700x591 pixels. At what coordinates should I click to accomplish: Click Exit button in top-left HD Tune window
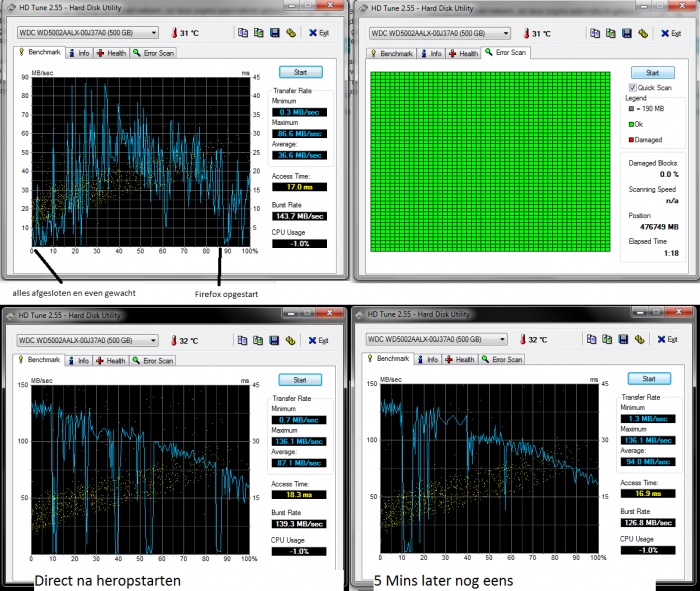point(319,33)
